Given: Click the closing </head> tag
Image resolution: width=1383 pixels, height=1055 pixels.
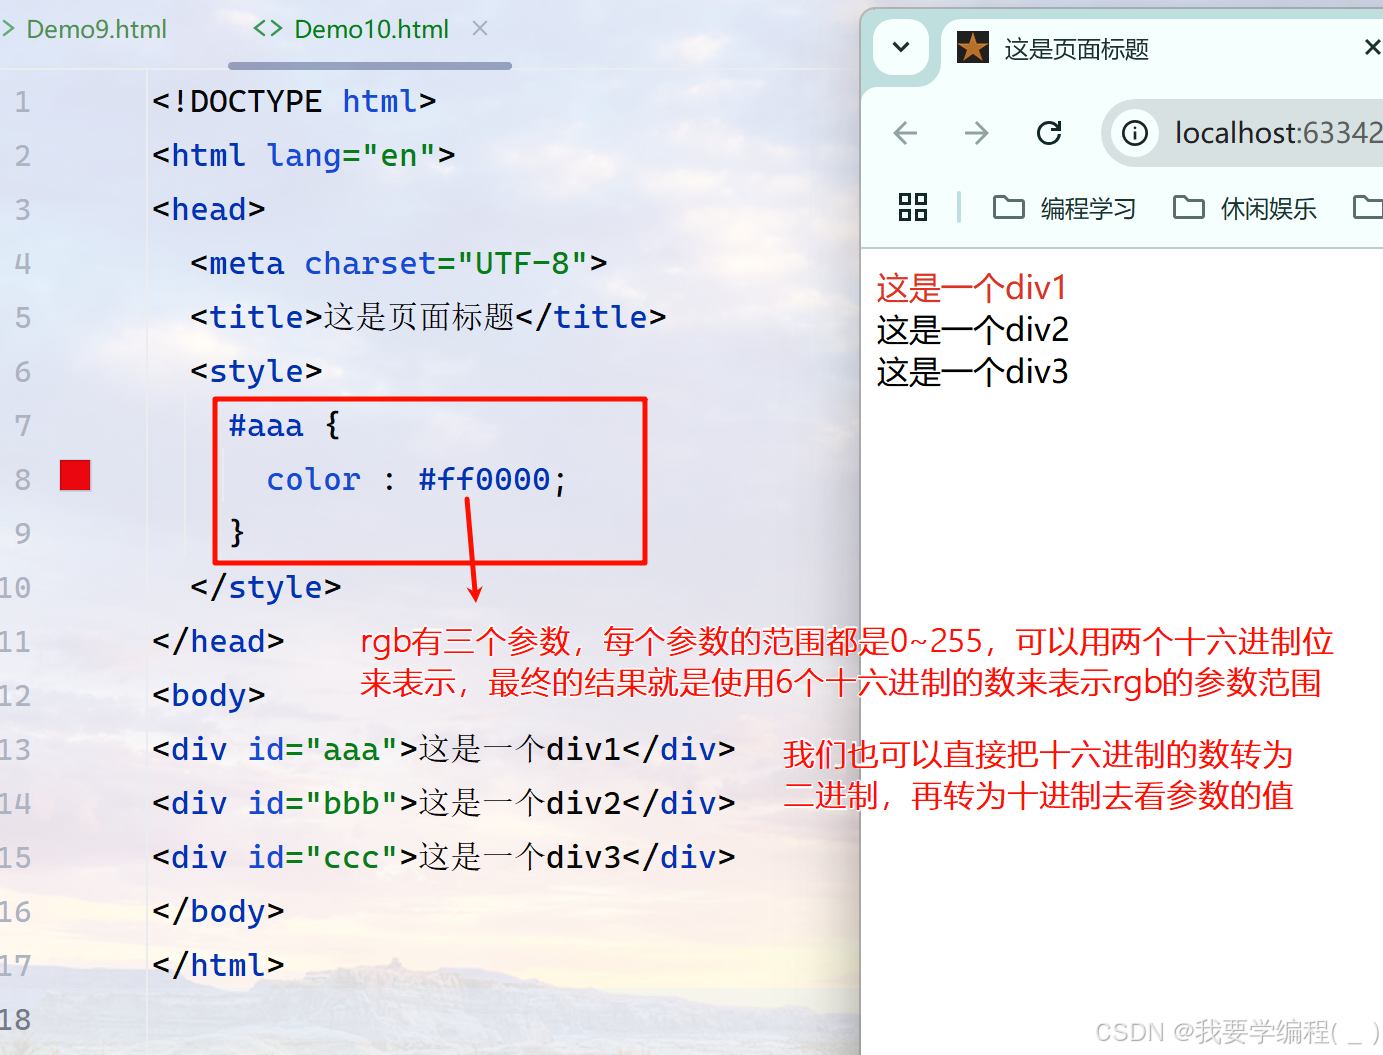Looking at the screenshot, I should (218, 642).
